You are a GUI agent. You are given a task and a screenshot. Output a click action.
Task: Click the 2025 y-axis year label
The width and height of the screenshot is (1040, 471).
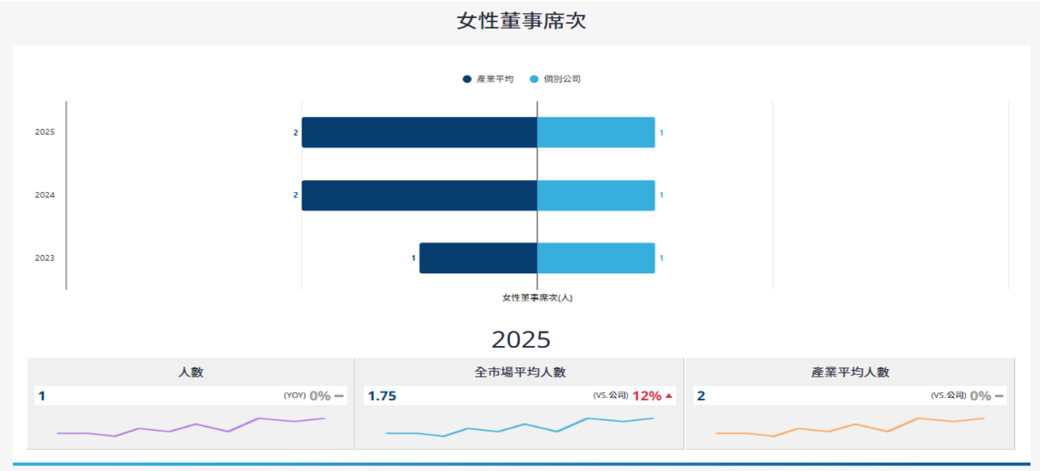[45, 132]
